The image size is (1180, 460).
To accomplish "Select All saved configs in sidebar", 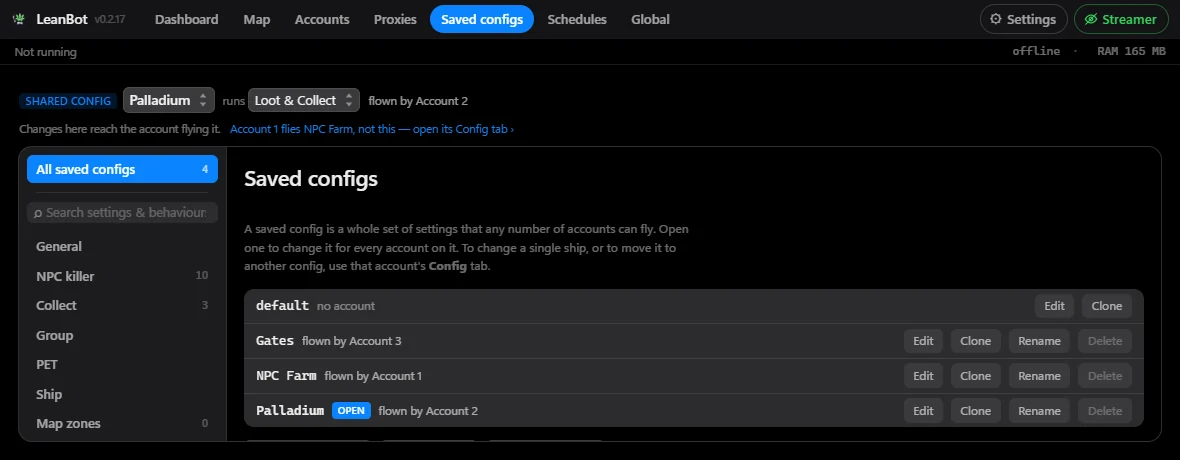I will click(123, 169).
